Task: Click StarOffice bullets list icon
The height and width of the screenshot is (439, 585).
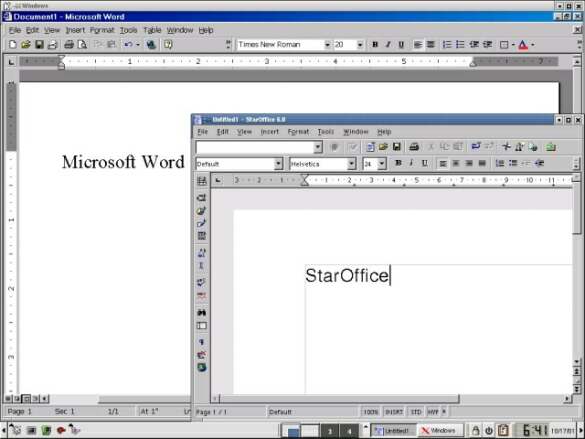Action: click(513, 163)
